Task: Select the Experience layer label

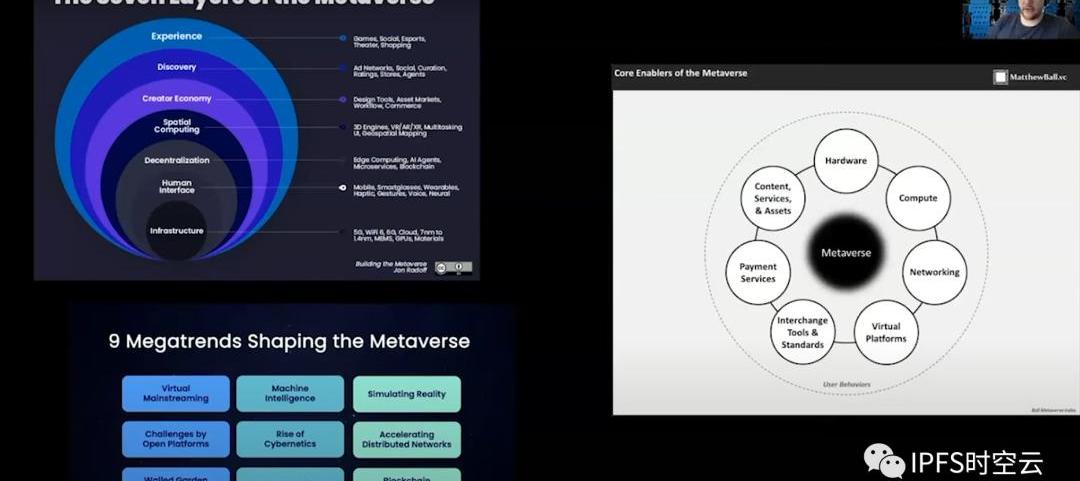Action: tap(177, 36)
